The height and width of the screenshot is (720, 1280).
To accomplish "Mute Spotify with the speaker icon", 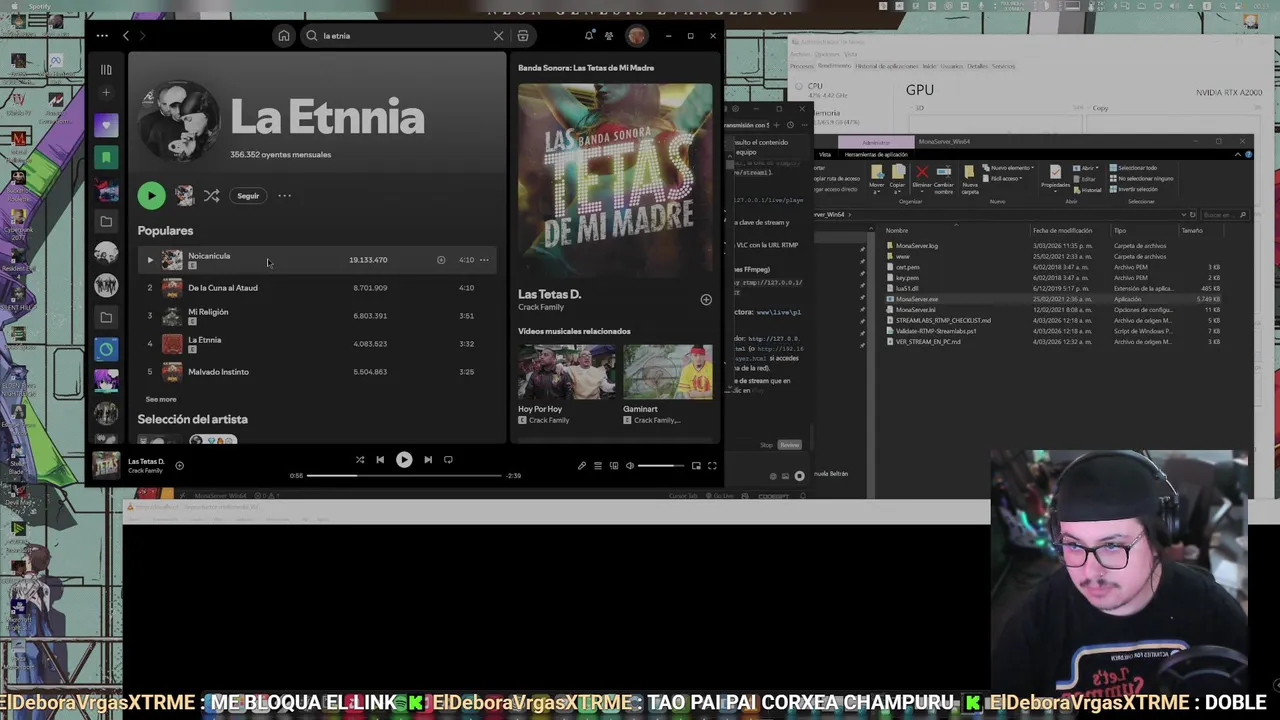I will coord(630,466).
